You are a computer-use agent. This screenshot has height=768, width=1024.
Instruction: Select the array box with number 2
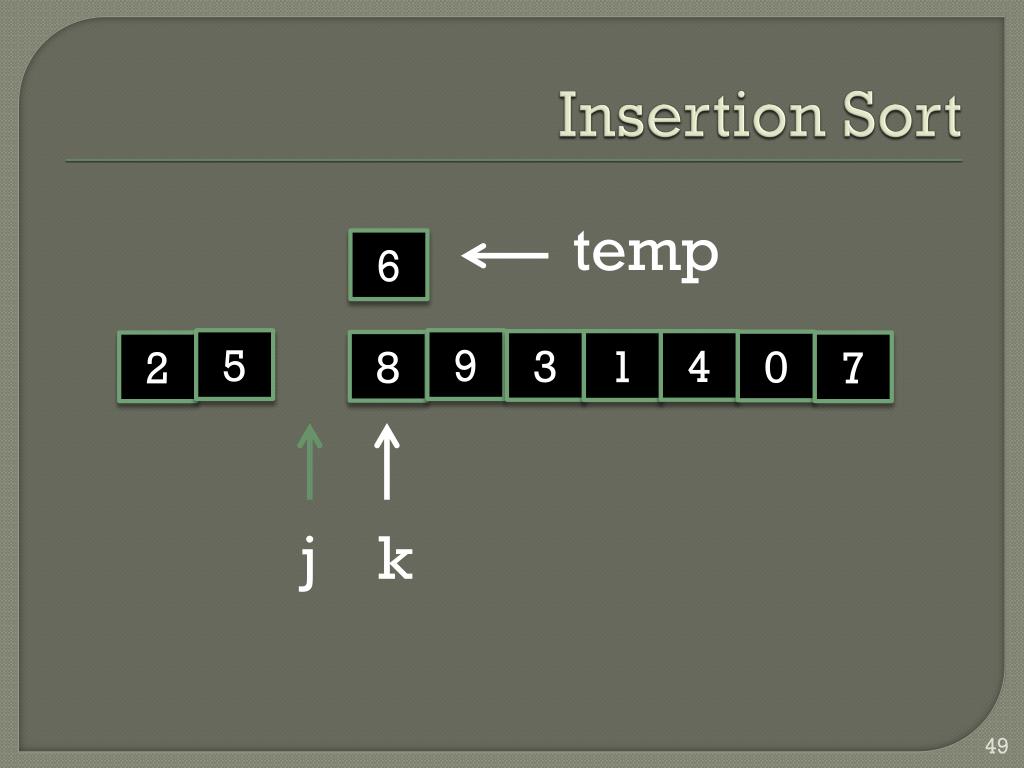click(x=157, y=367)
